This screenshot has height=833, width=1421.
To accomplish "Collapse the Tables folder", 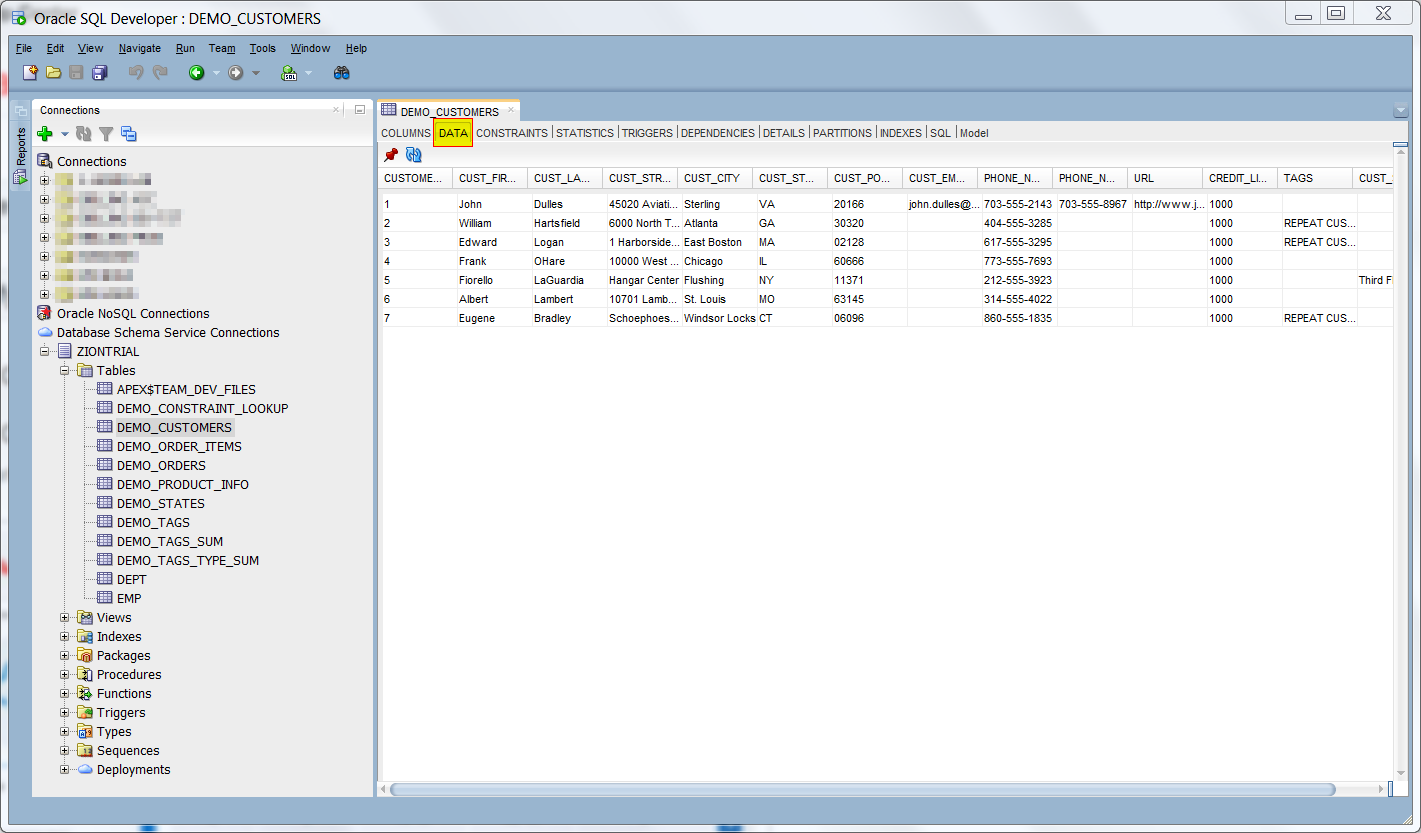I will (x=65, y=371).
